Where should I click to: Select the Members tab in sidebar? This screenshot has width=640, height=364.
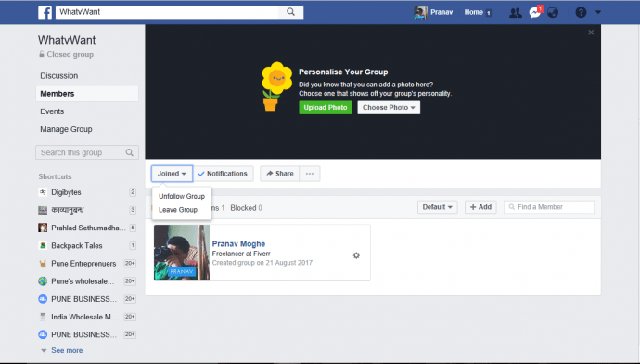point(87,93)
